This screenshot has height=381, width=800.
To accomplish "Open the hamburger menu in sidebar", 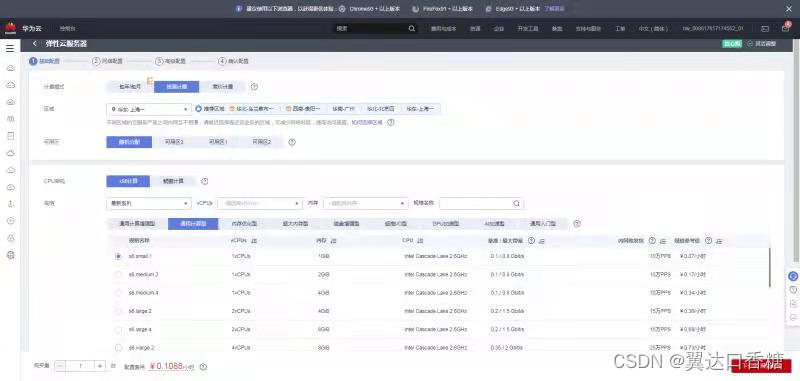I will [x=10, y=49].
